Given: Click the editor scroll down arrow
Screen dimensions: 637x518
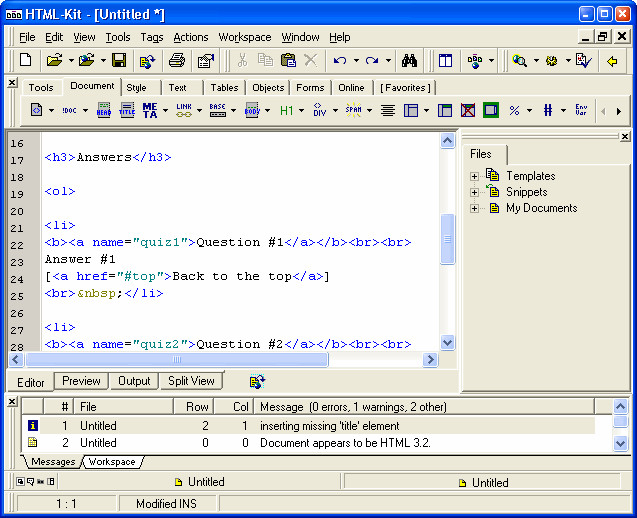Looking at the screenshot, I should [x=447, y=342].
